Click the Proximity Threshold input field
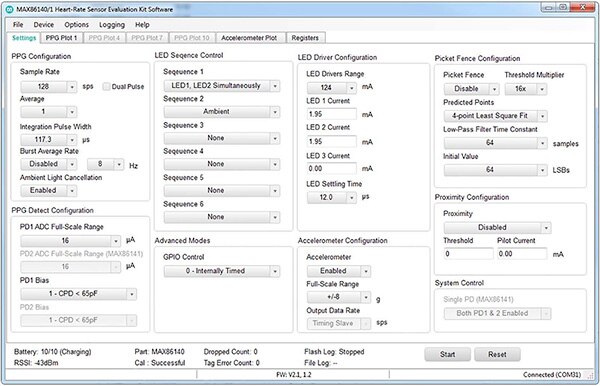This screenshot has height=386, width=600. click(468, 254)
